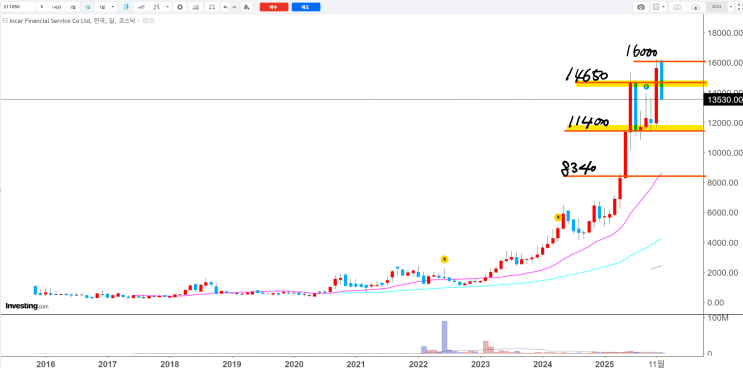This screenshot has width=743, height=368.
Task: Click the chart layout square icon
Action: pos(656,7)
